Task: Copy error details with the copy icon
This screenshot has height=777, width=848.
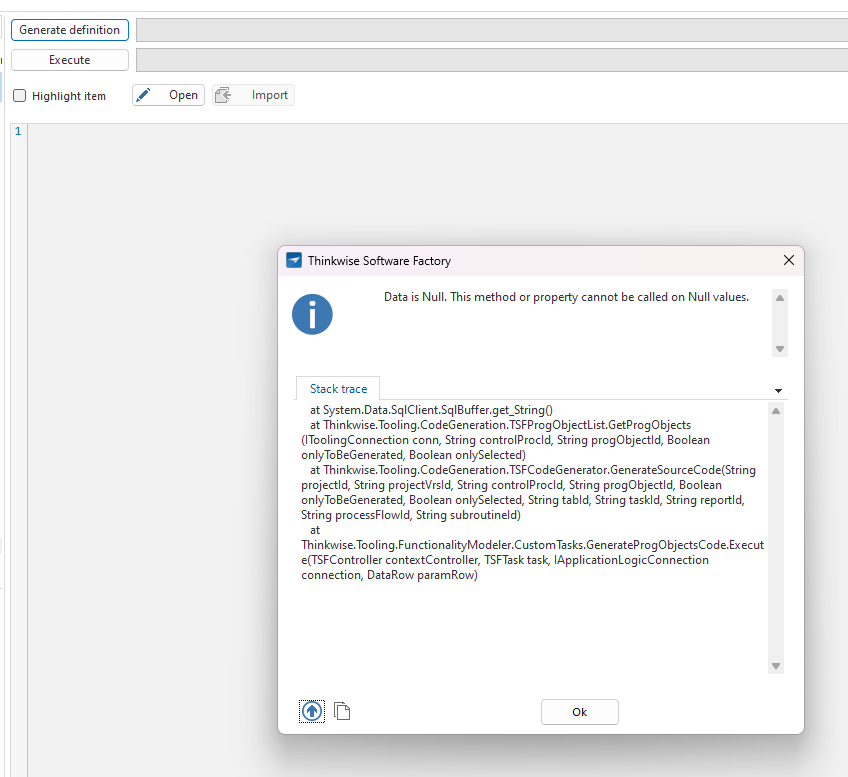Action: coord(342,711)
